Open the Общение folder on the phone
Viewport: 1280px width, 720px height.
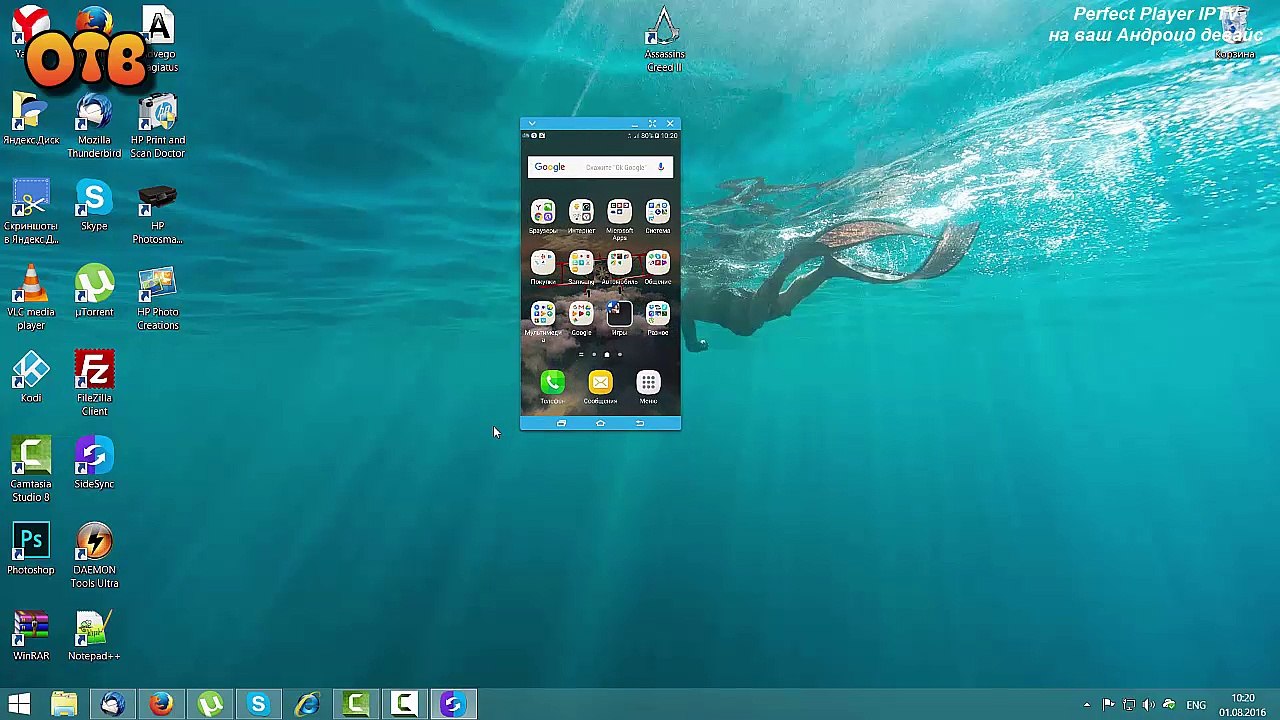(x=657, y=267)
